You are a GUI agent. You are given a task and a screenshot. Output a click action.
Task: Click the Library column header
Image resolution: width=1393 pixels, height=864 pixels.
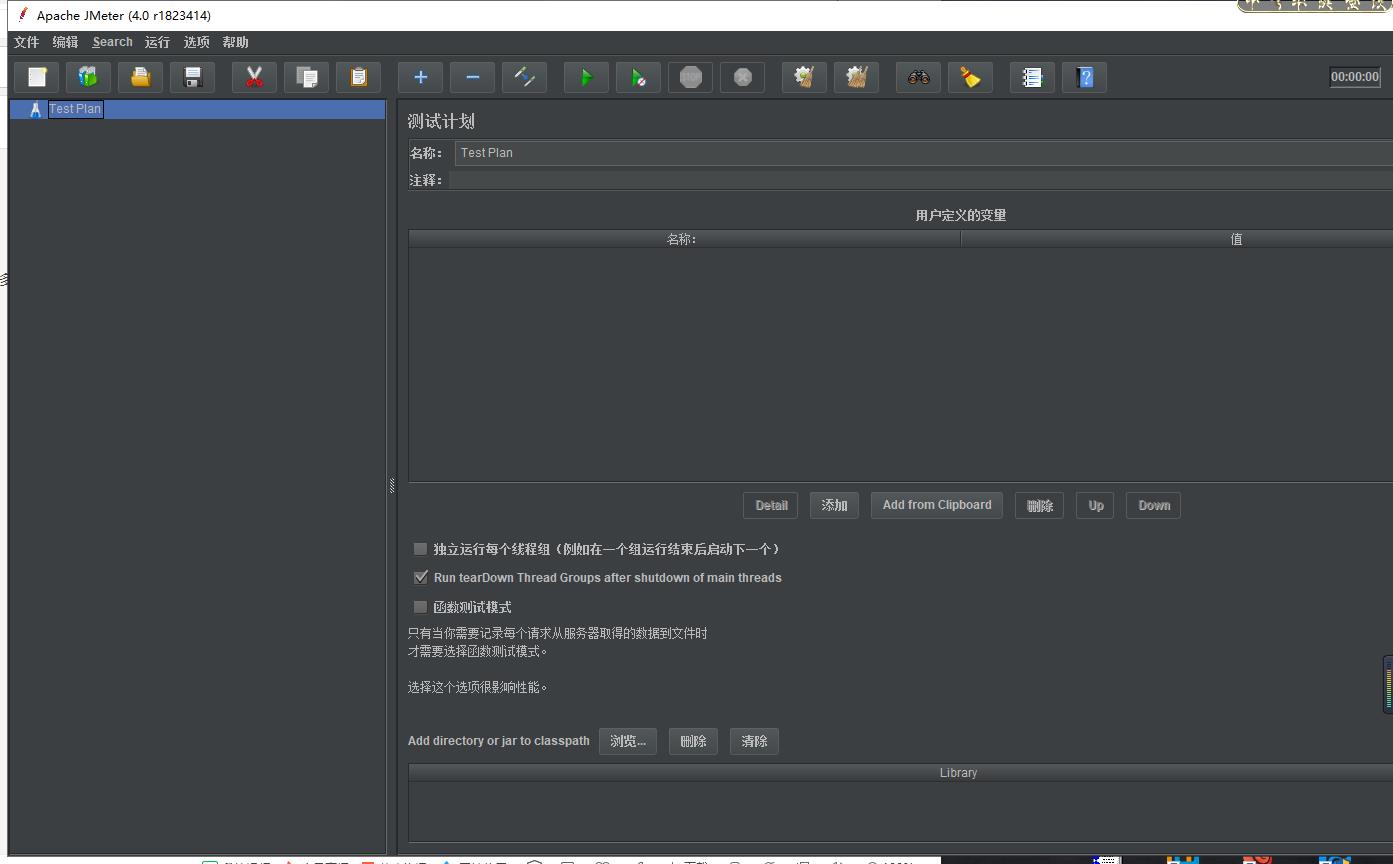coord(900,773)
